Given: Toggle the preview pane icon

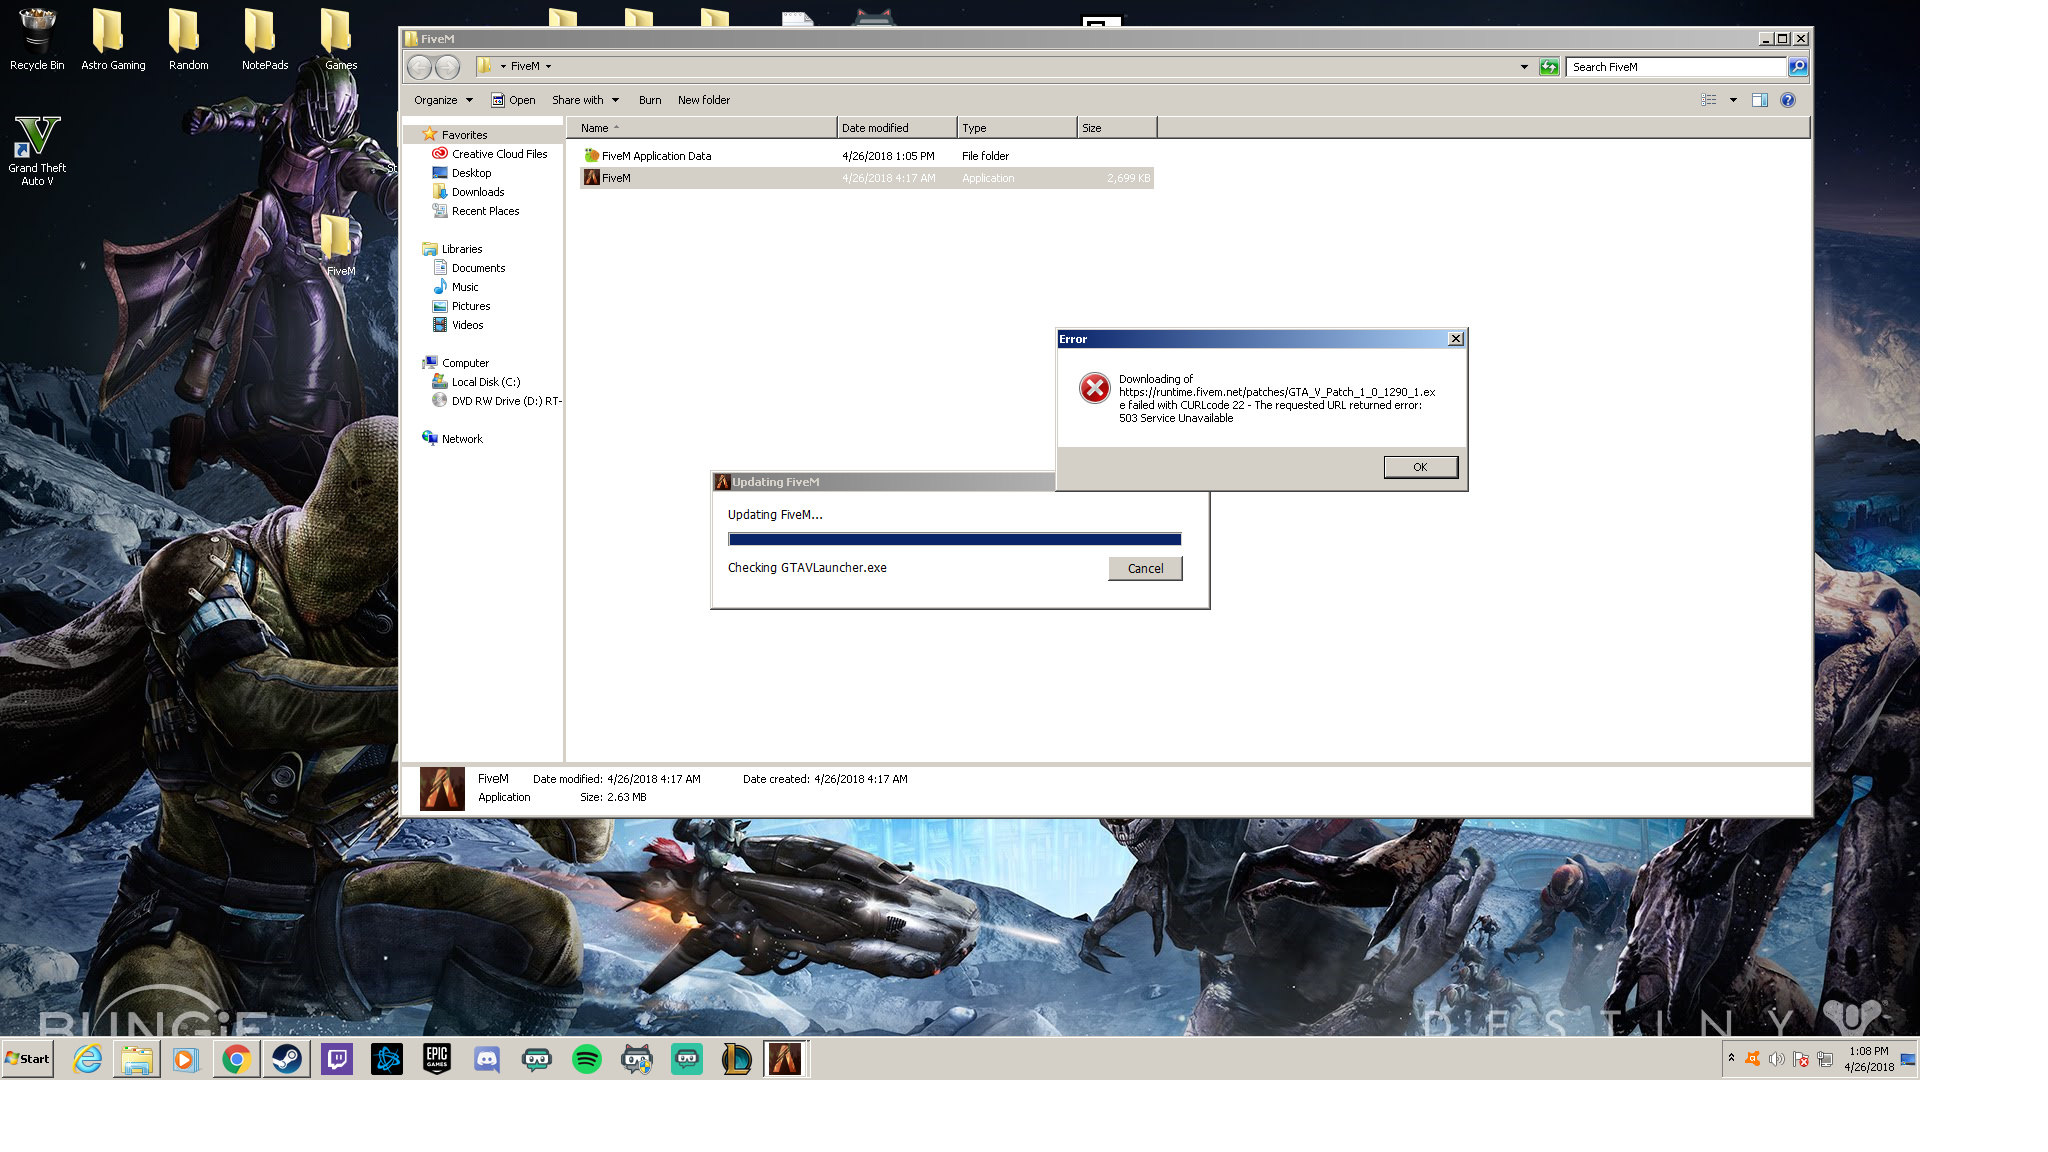Looking at the screenshot, I should pos(1760,100).
